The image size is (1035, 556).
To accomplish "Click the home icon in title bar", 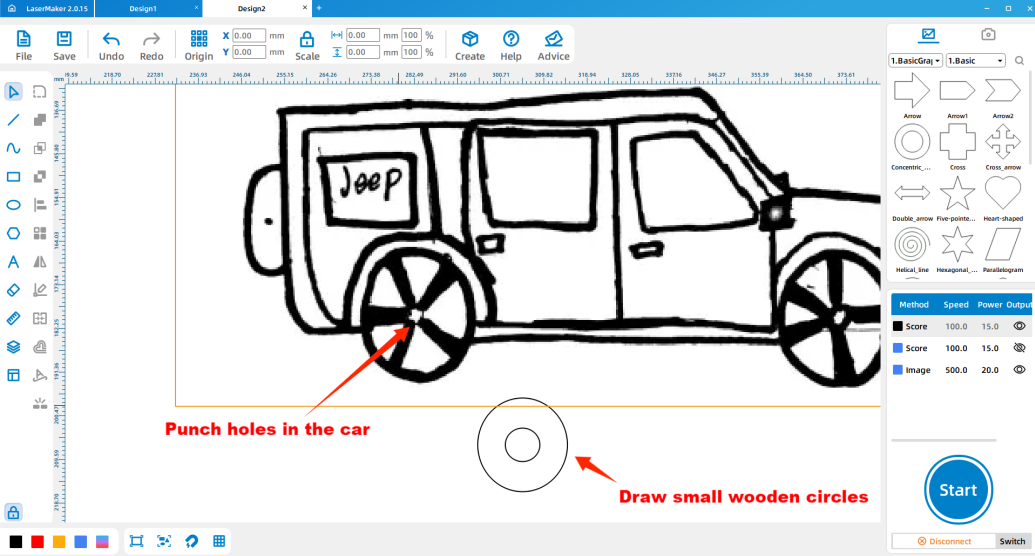I will point(12,9).
